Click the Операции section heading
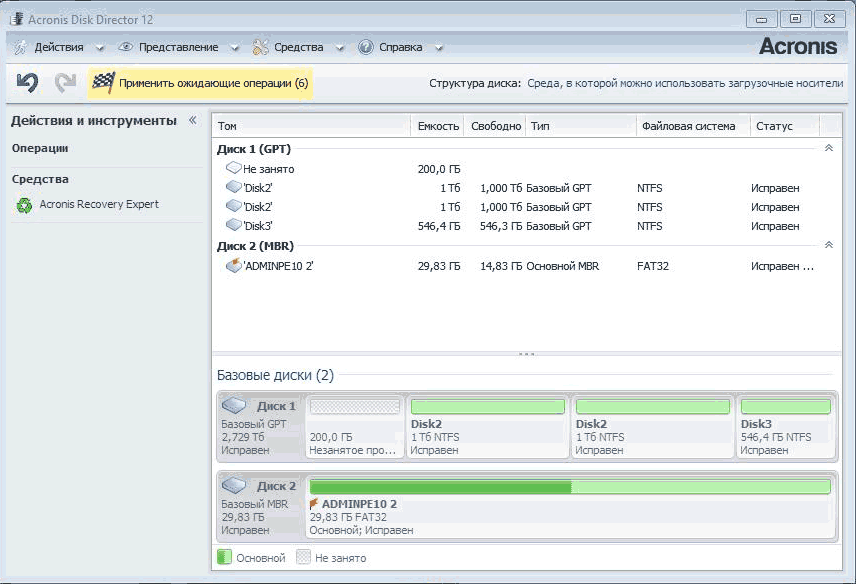This screenshot has height=584, width=856. [40, 148]
